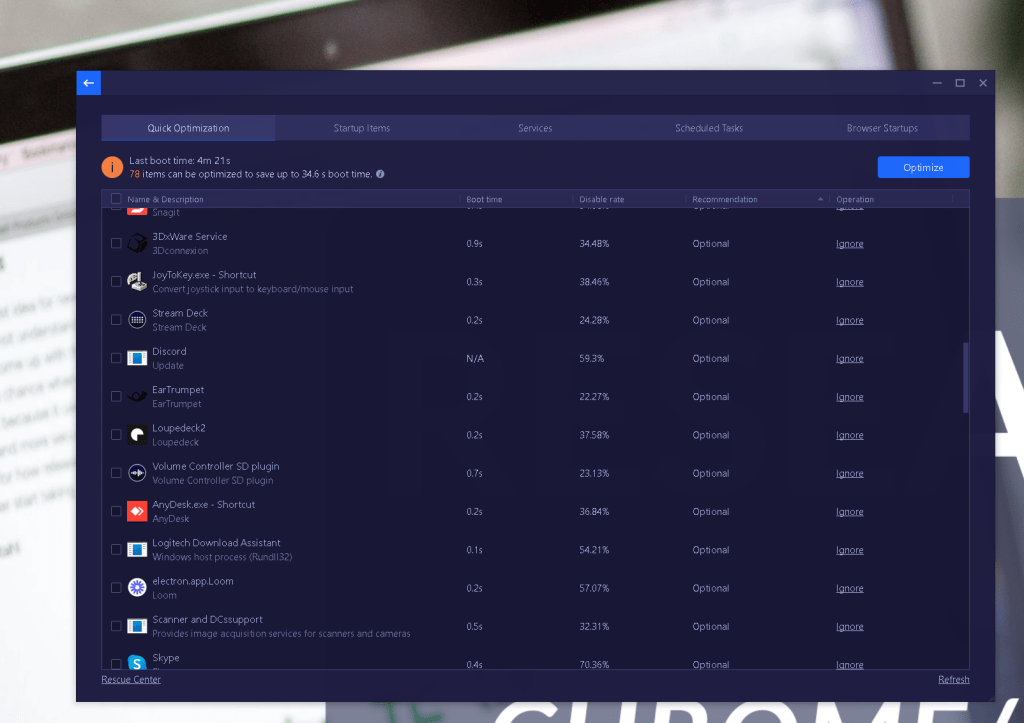The height and width of the screenshot is (723, 1024).
Task: Maximize the optimizer window
Action: coord(960,83)
